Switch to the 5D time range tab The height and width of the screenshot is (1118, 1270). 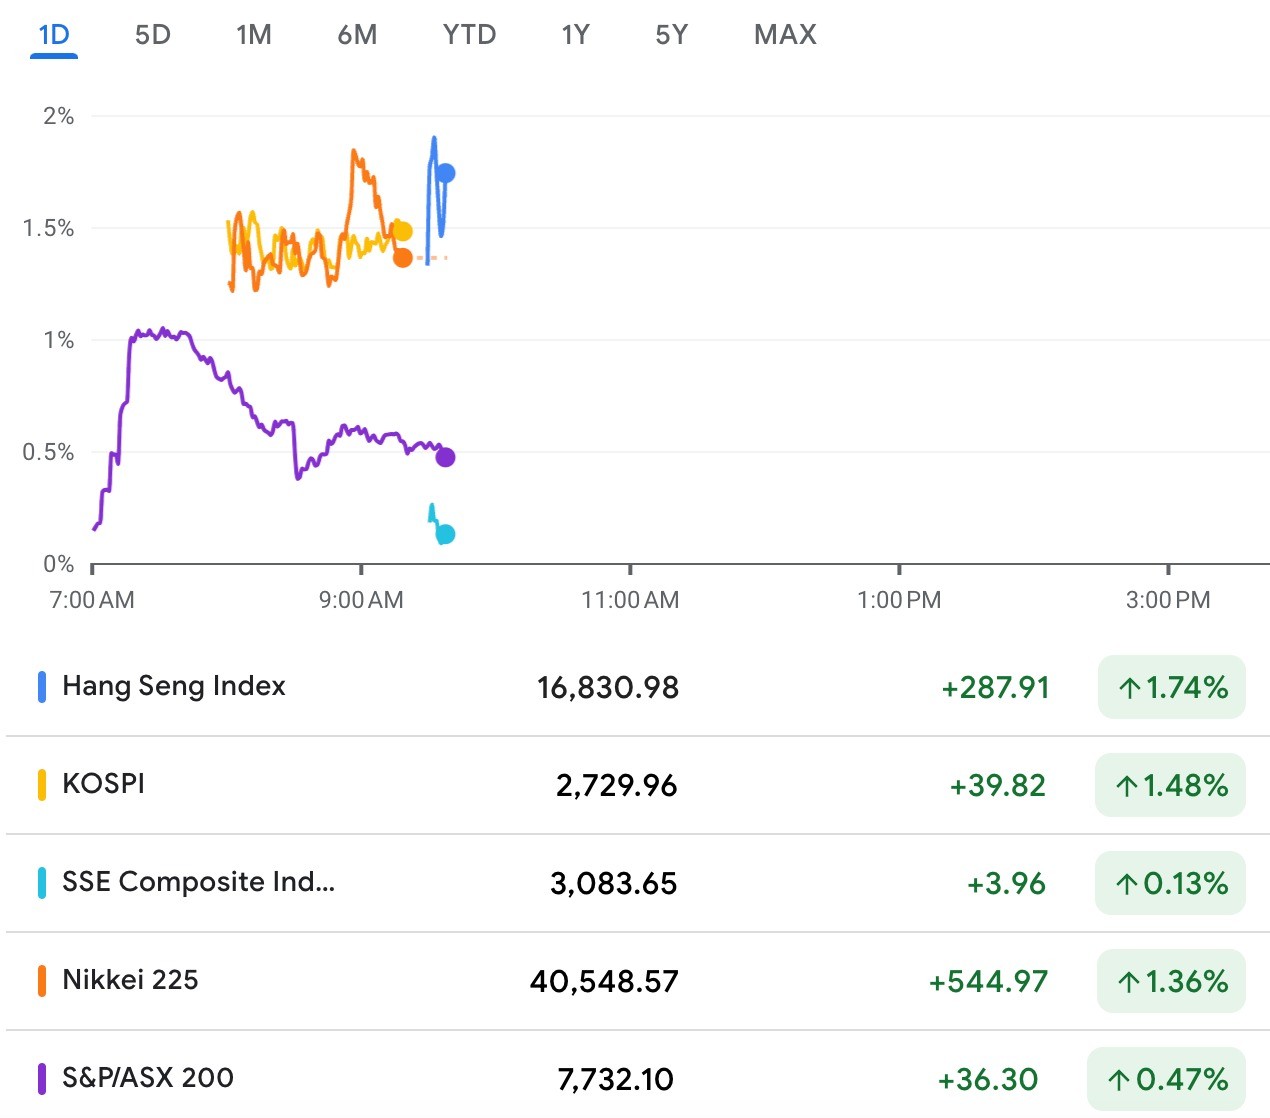pyautogui.click(x=153, y=35)
